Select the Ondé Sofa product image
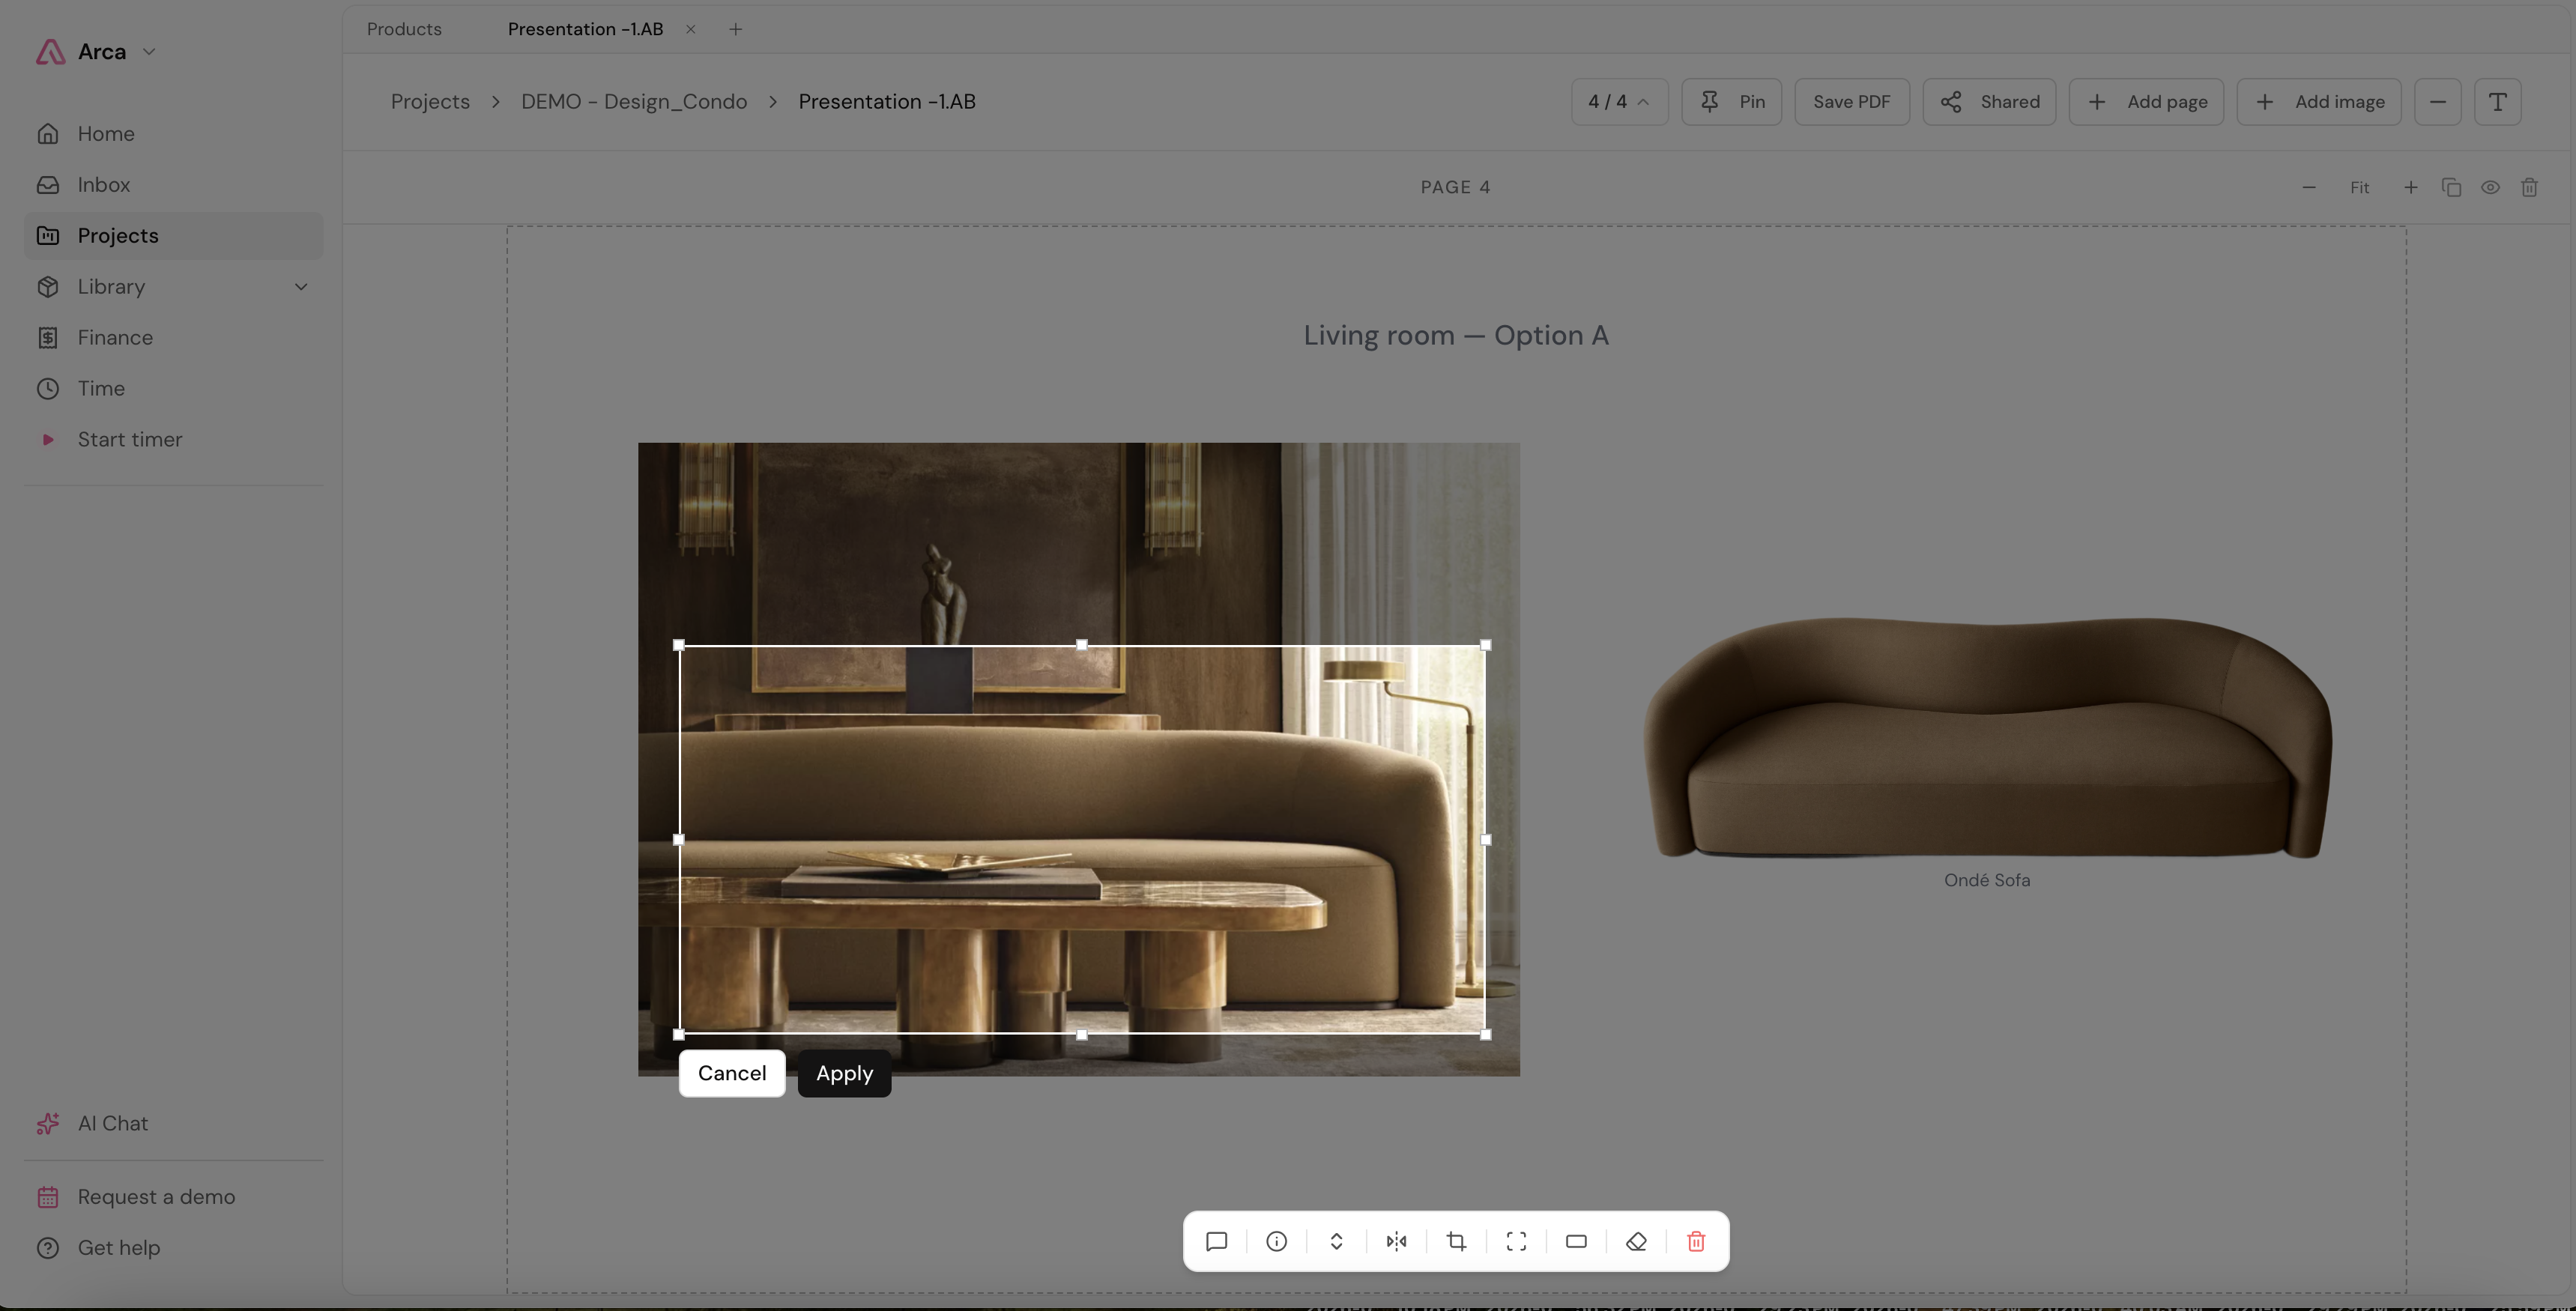Viewport: 2576px width, 1311px height. pos(1988,737)
